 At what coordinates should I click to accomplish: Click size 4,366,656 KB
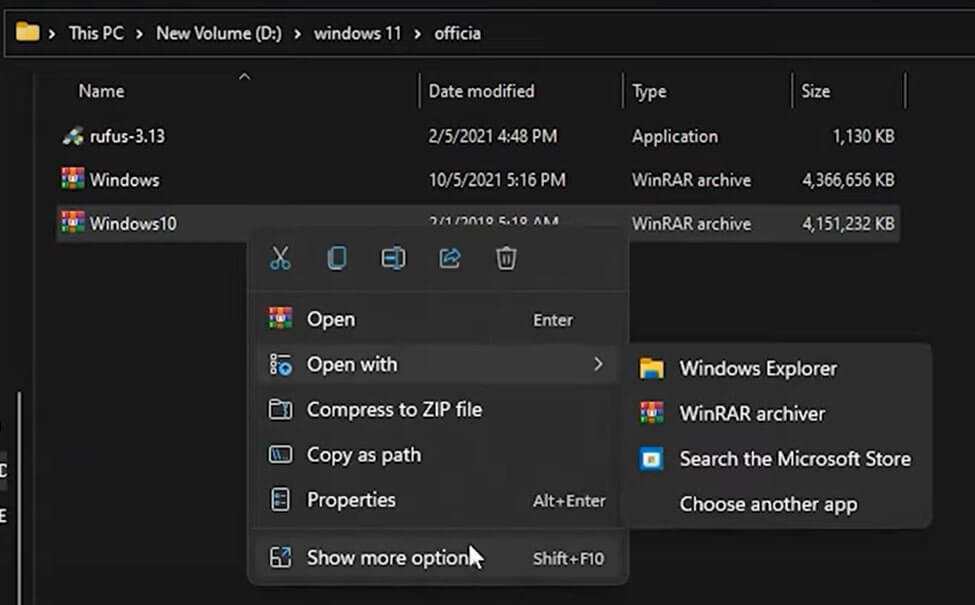[848, 180]
